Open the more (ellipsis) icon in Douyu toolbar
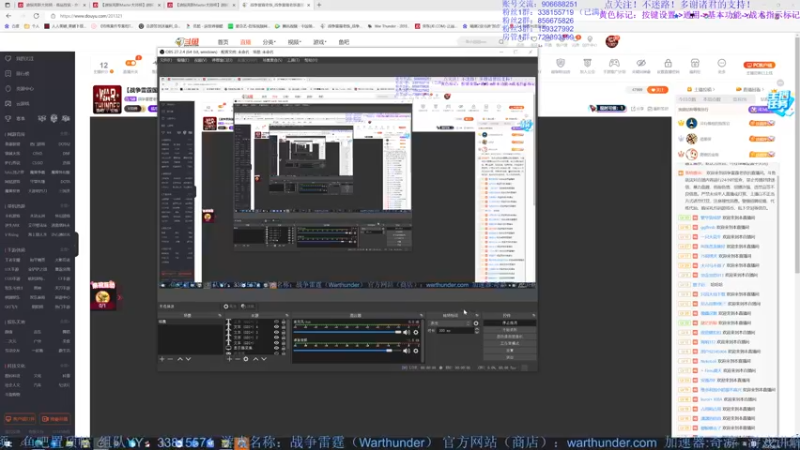 (x=721, y=64)
